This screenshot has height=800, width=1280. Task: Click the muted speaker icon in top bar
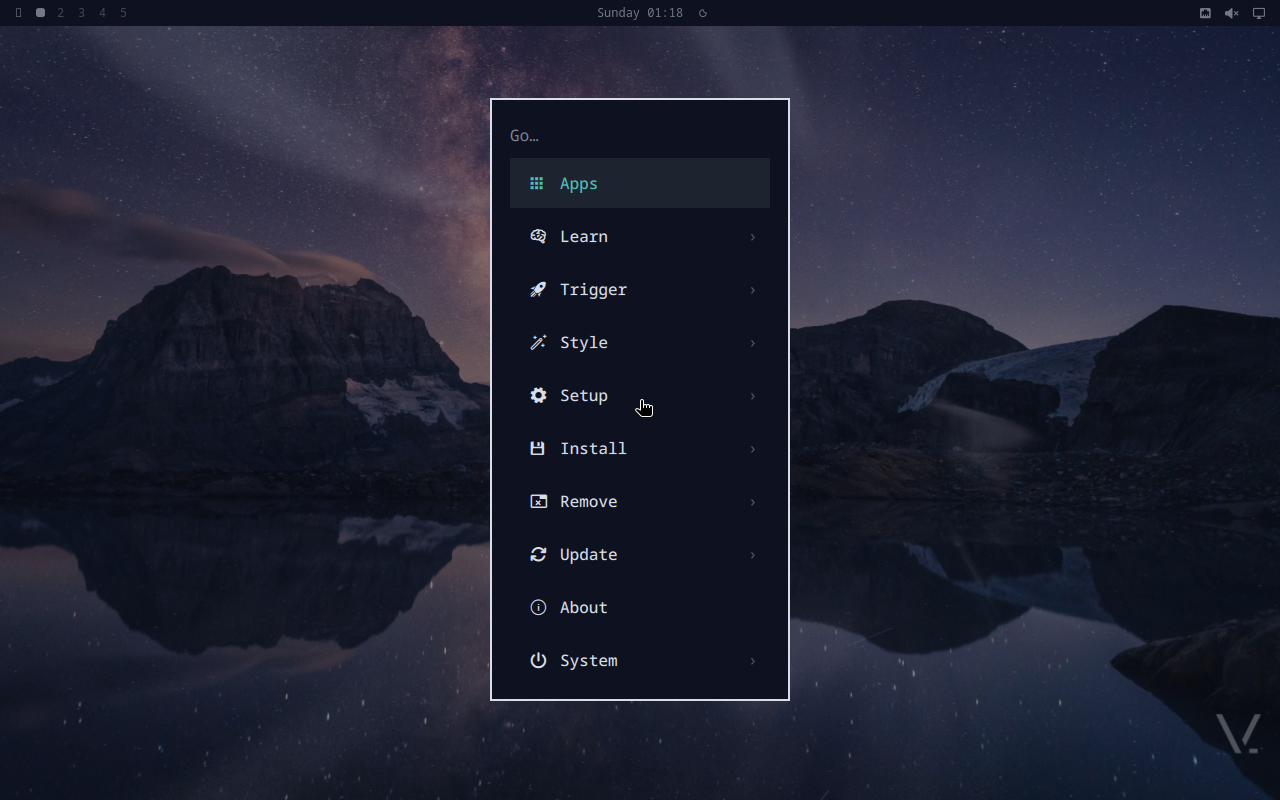(1232, 13)
